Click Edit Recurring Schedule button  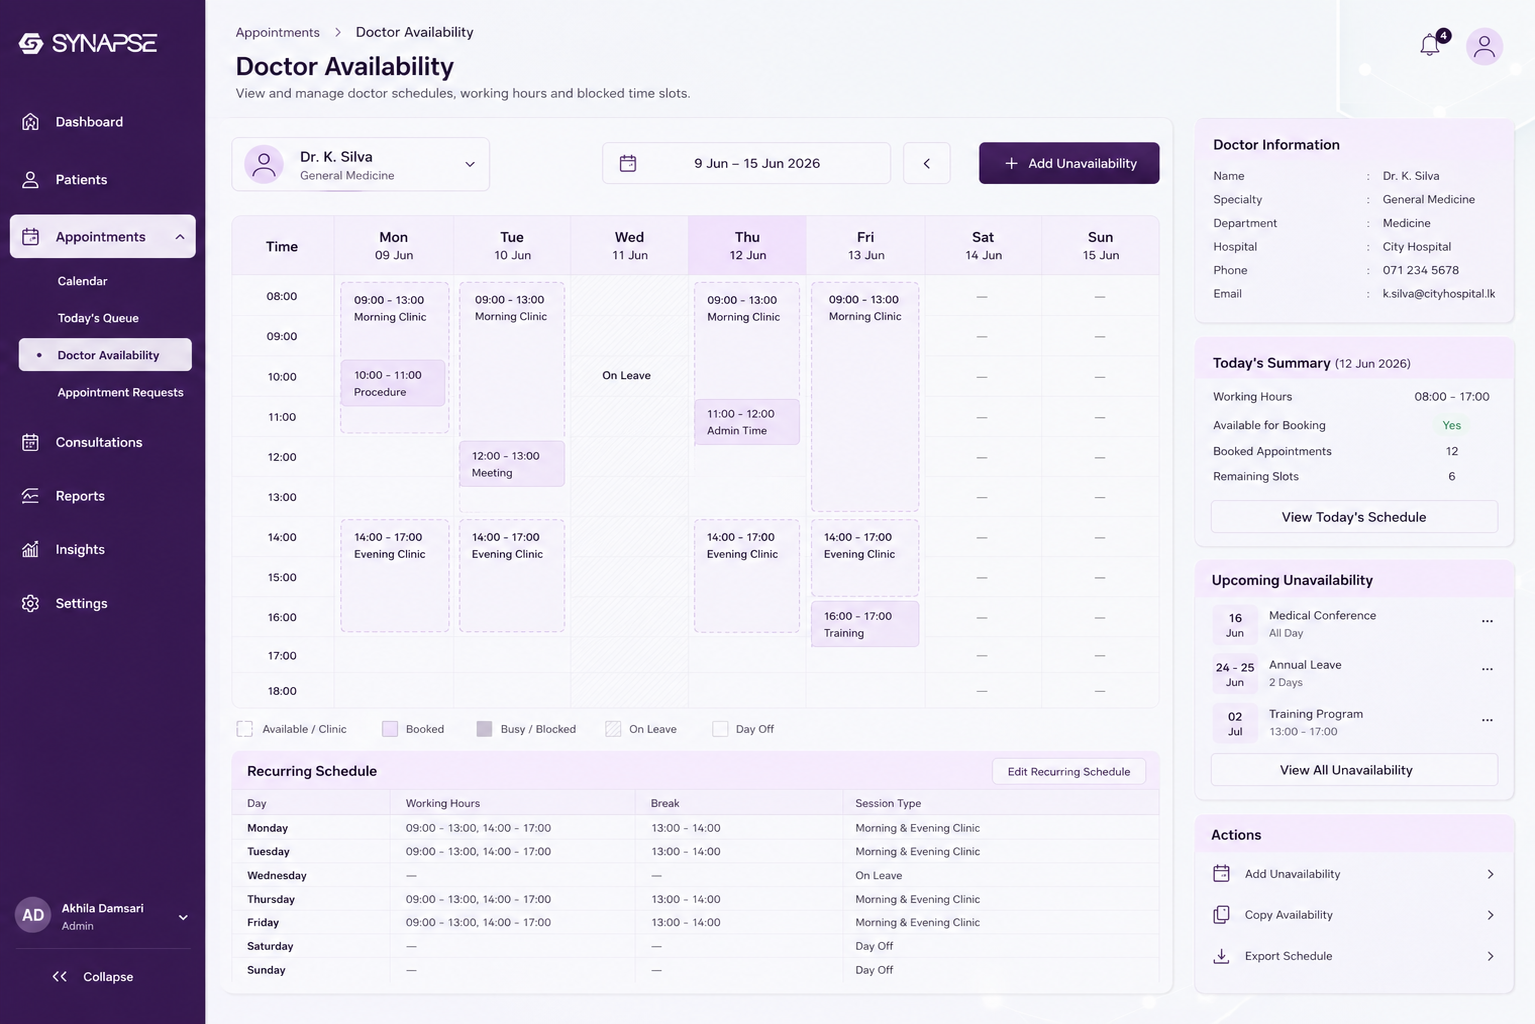(x=1069, y=771)
